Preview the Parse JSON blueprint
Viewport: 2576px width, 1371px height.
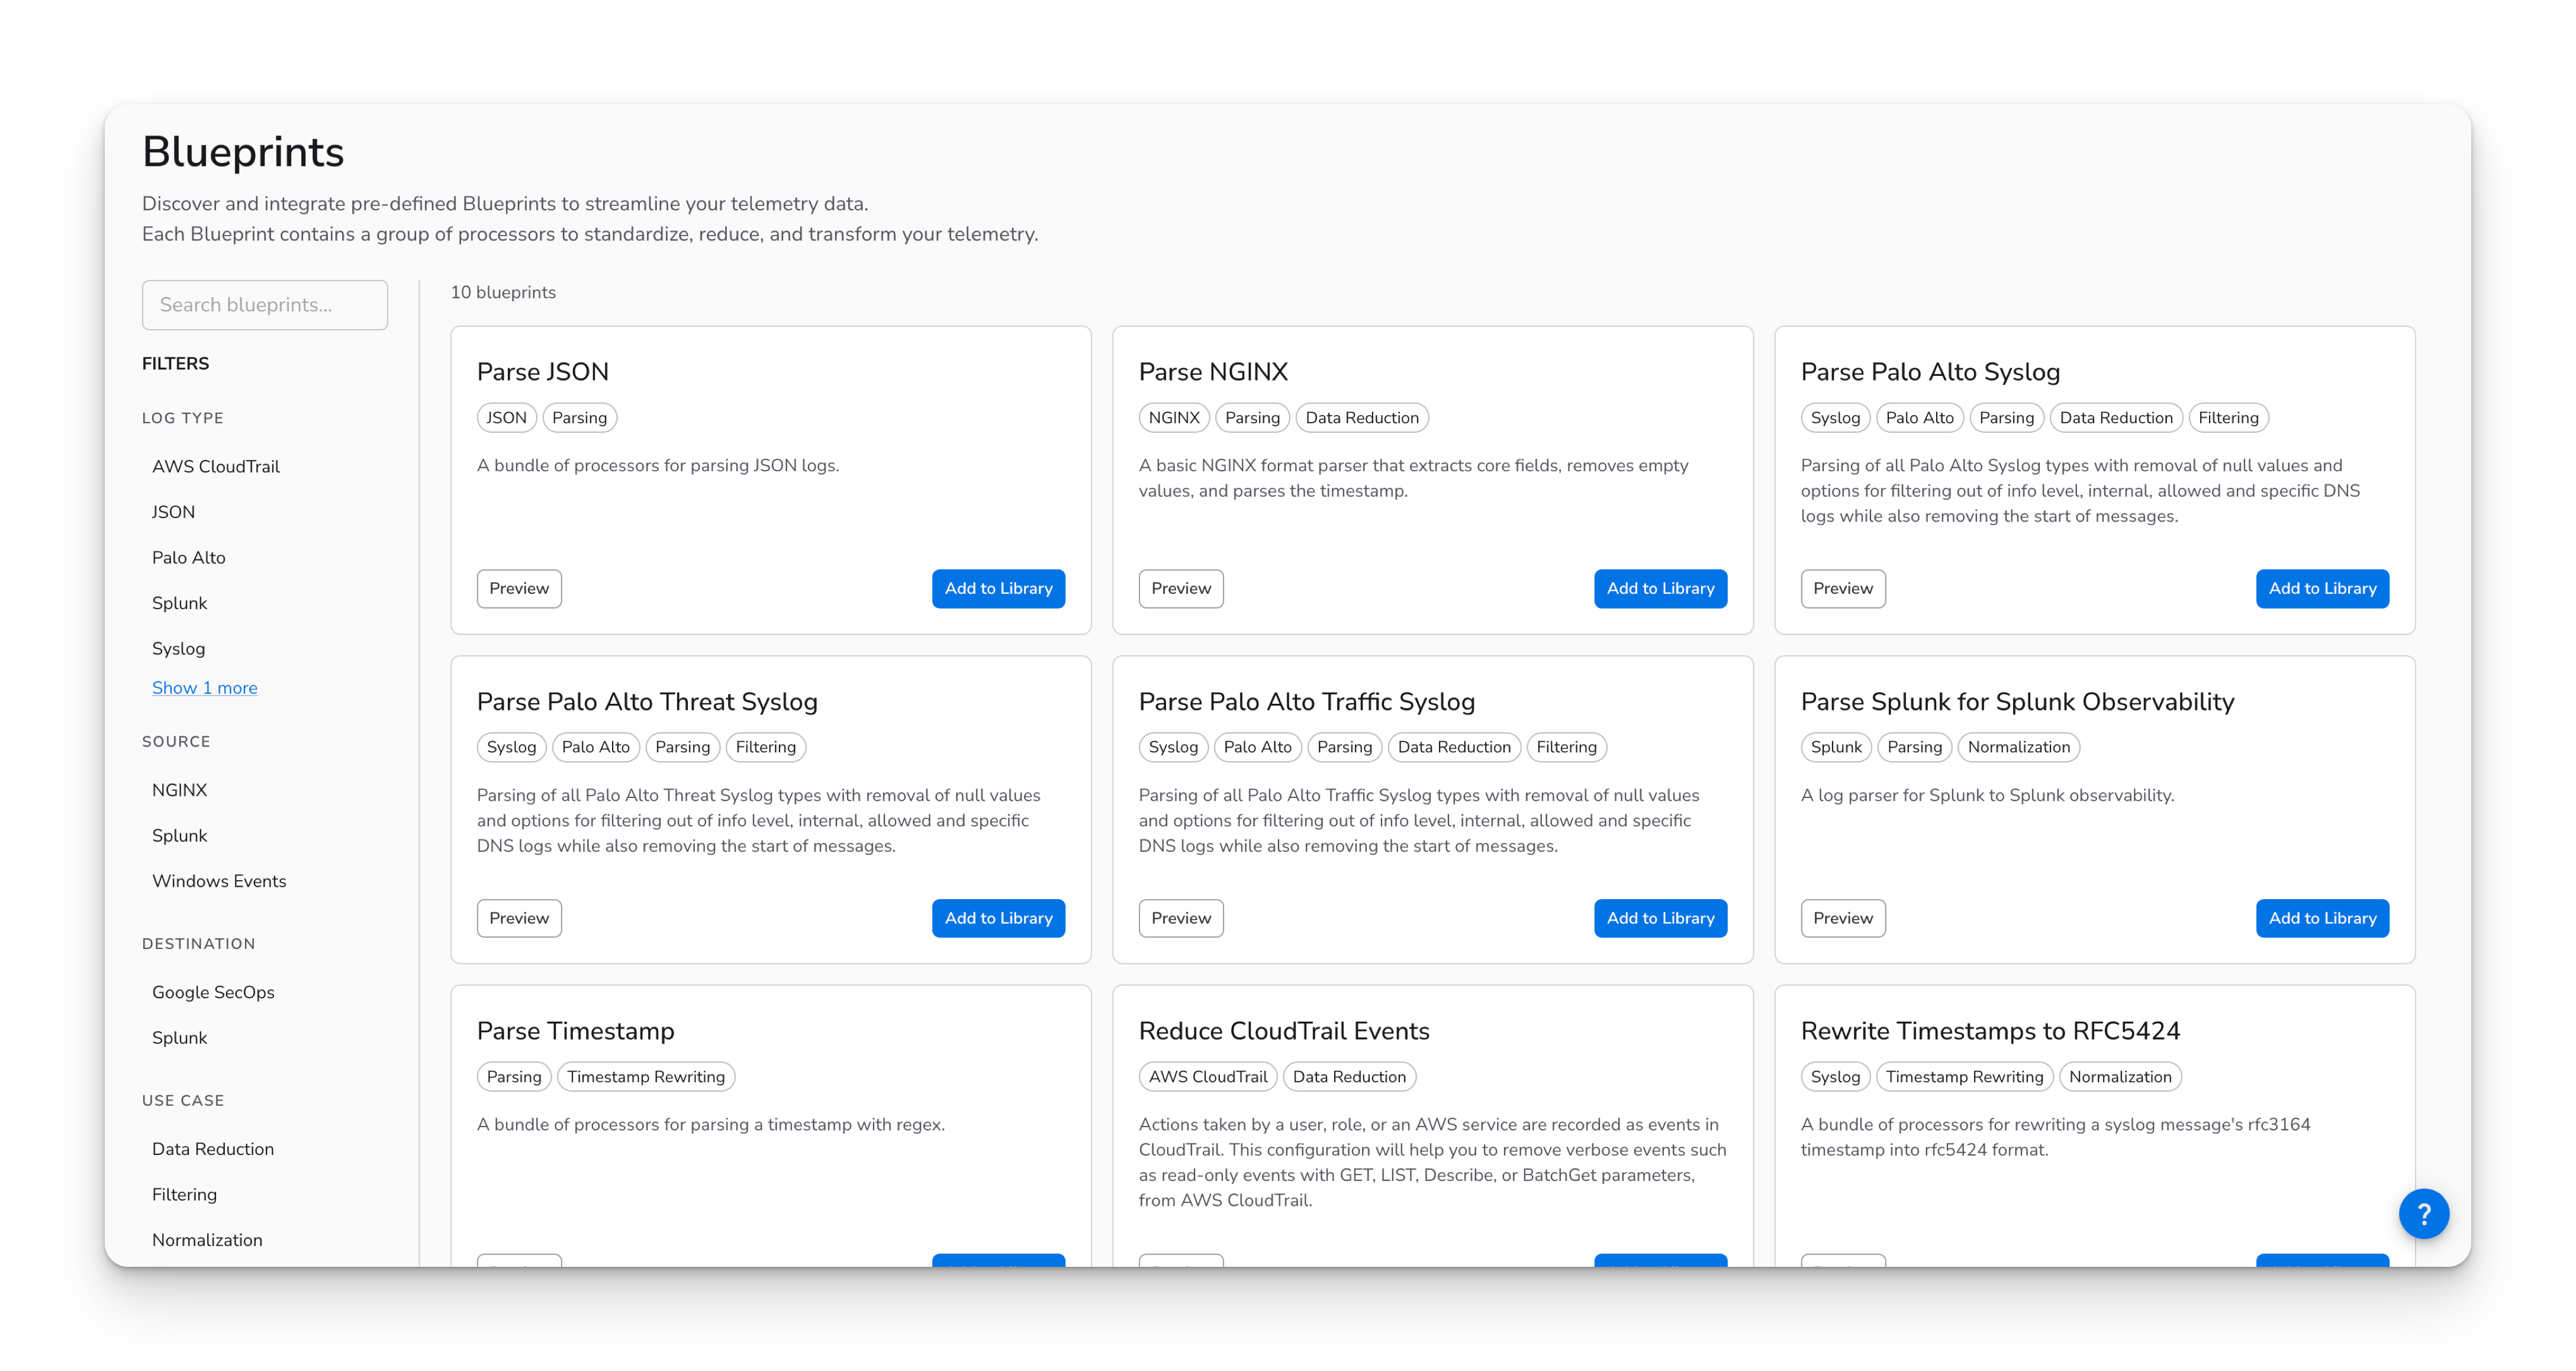[x=519, y=589]
